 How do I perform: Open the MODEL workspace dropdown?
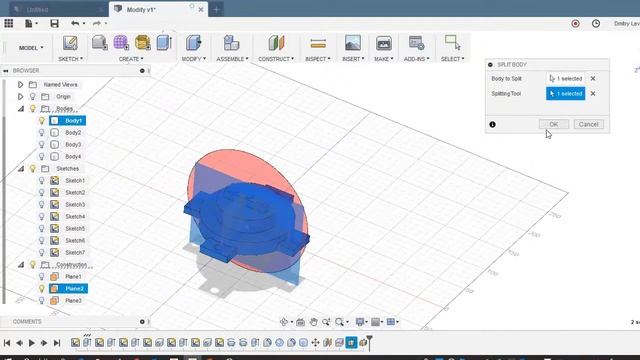[31, 48]
